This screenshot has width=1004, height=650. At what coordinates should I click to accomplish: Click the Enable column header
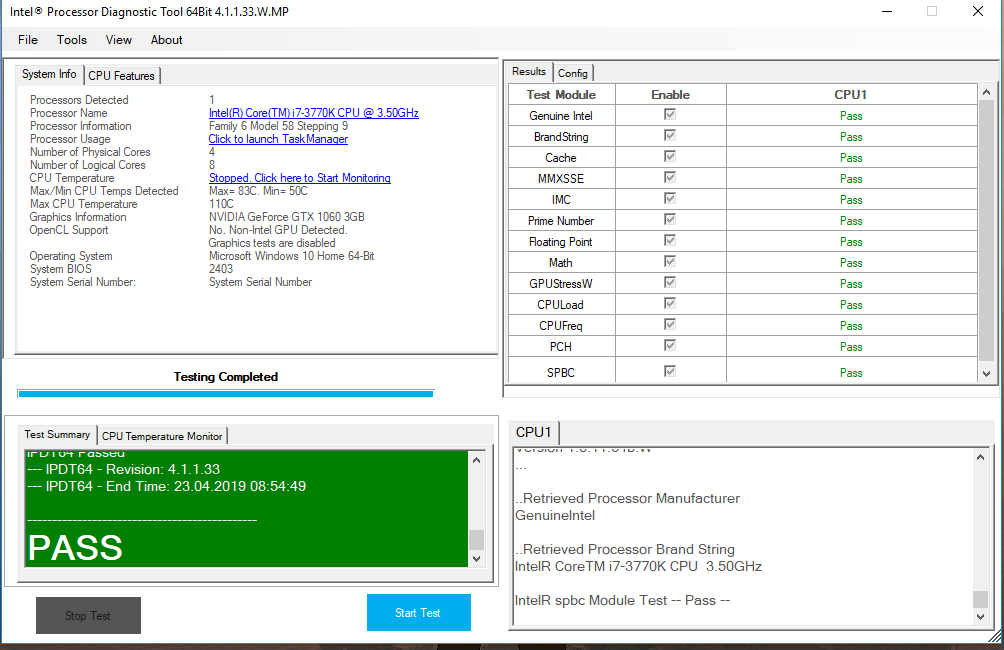[x=670, y=95]
